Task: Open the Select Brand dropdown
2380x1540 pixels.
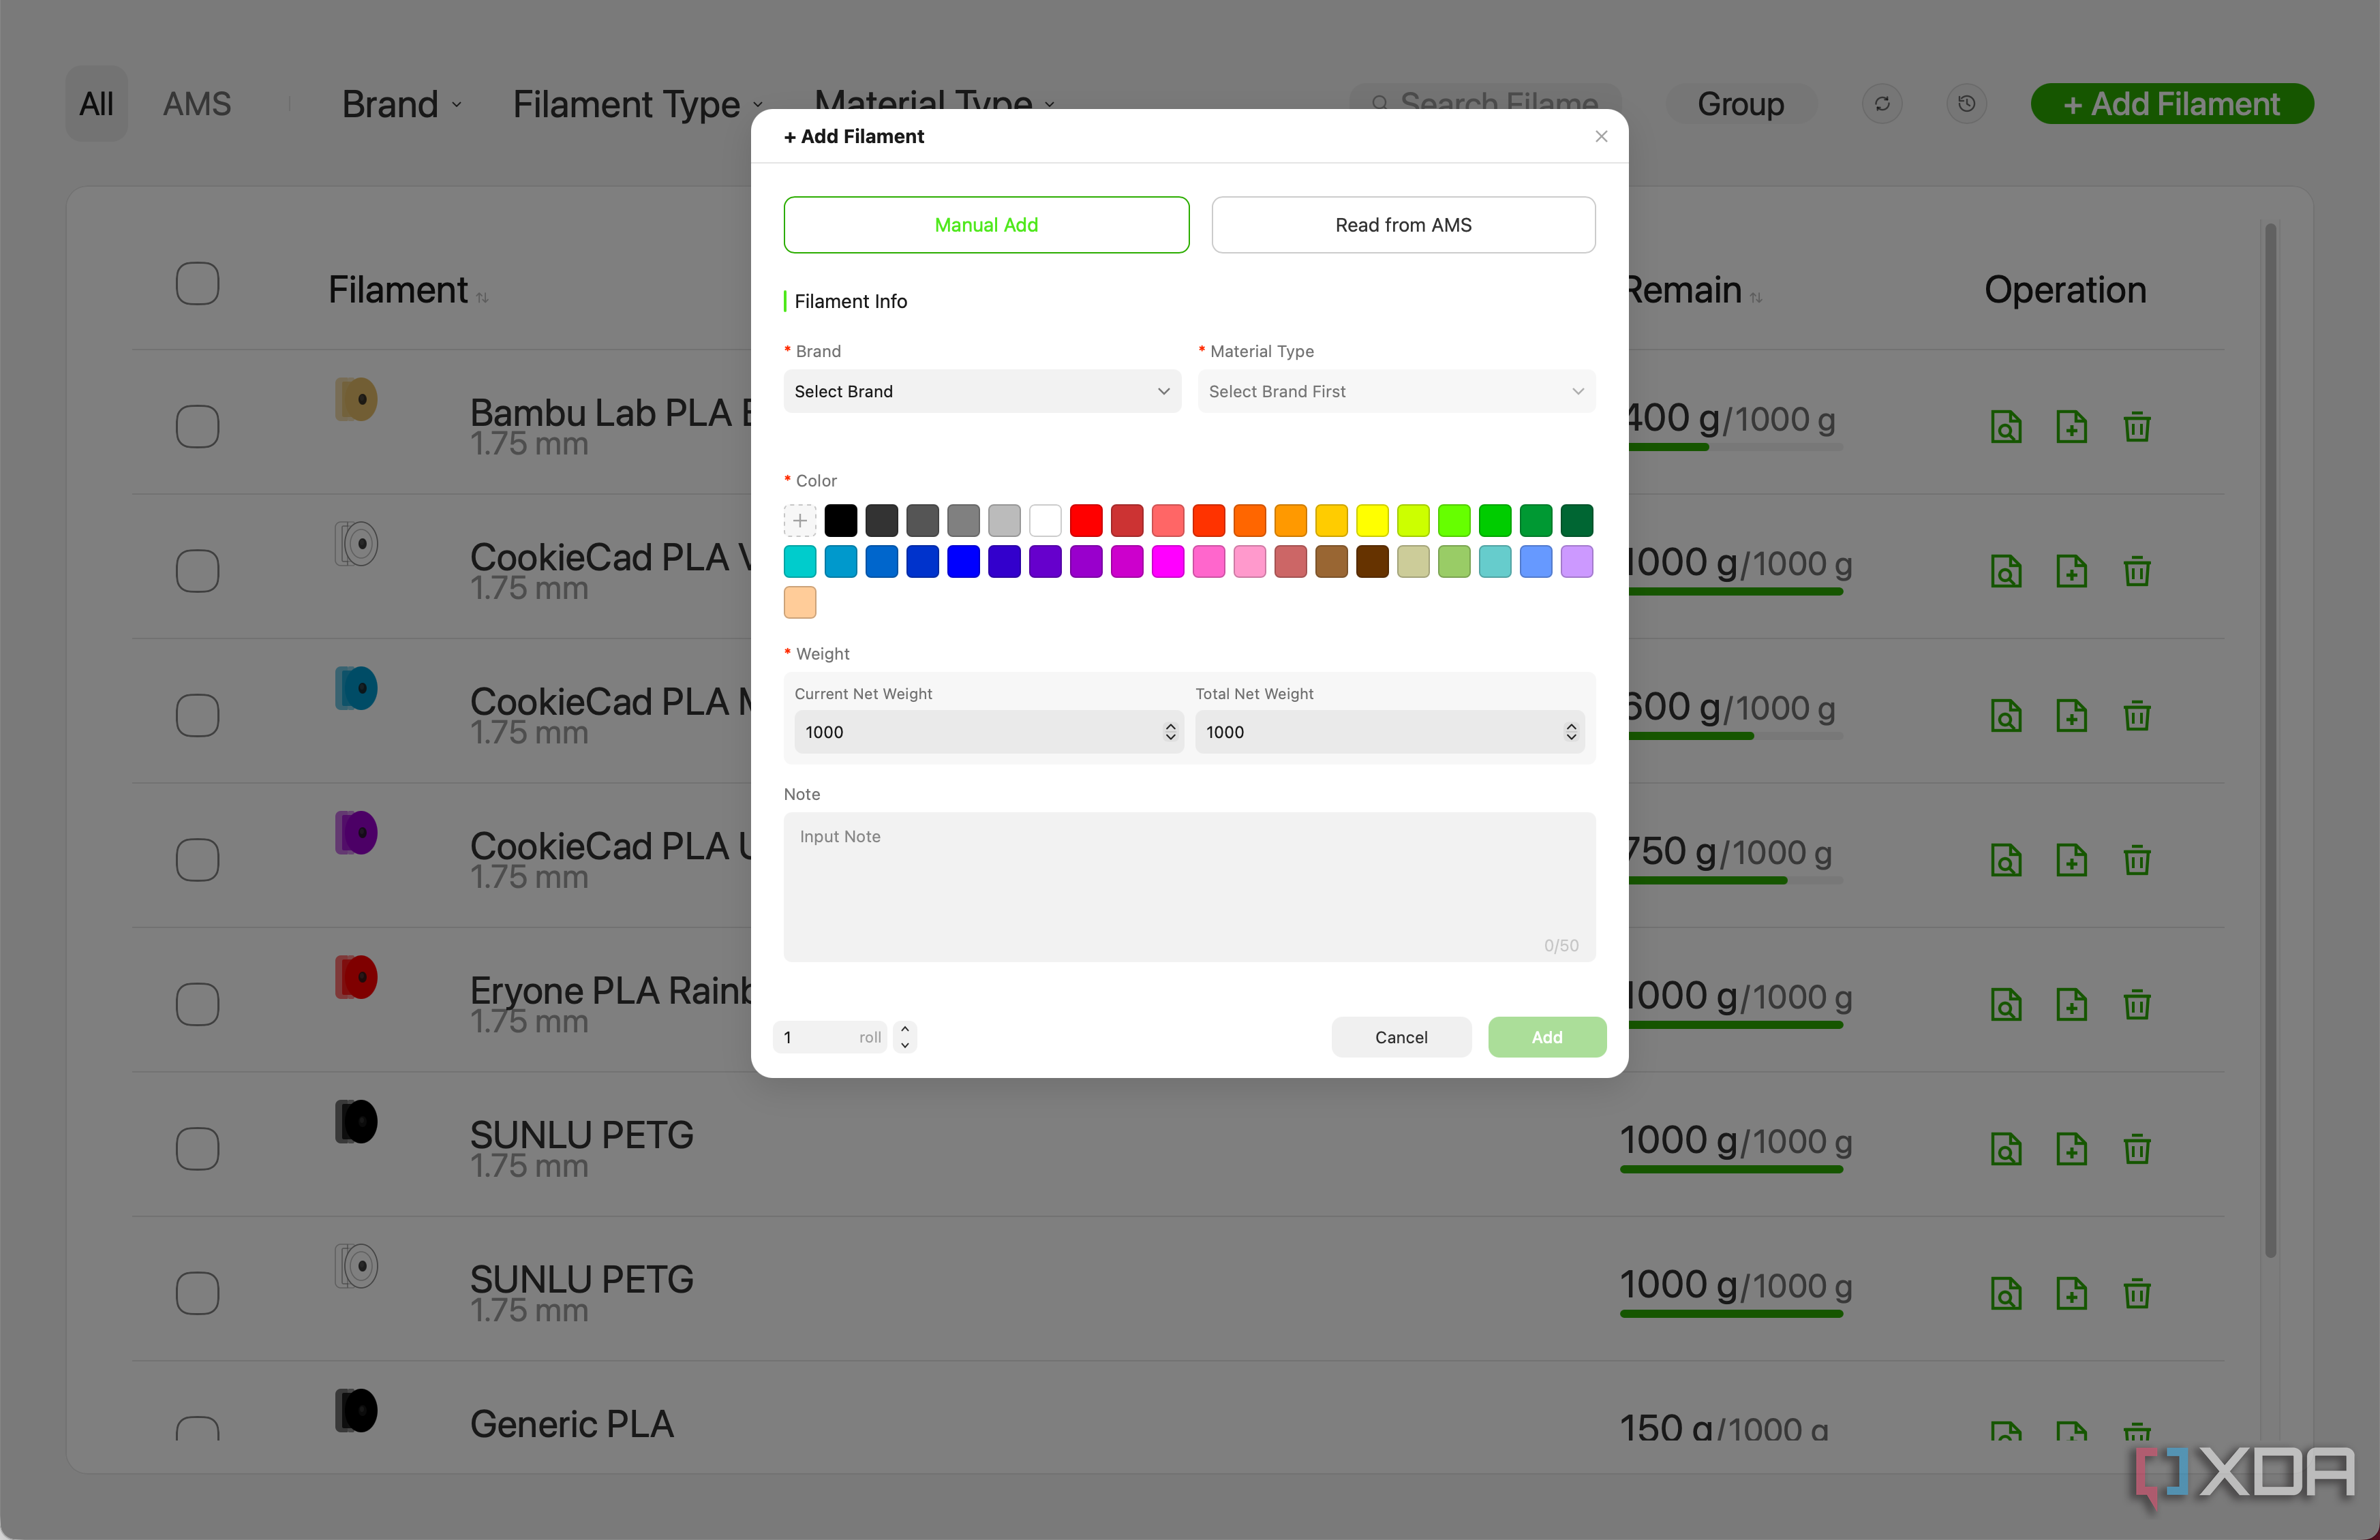Action: (x=982, y=391)
